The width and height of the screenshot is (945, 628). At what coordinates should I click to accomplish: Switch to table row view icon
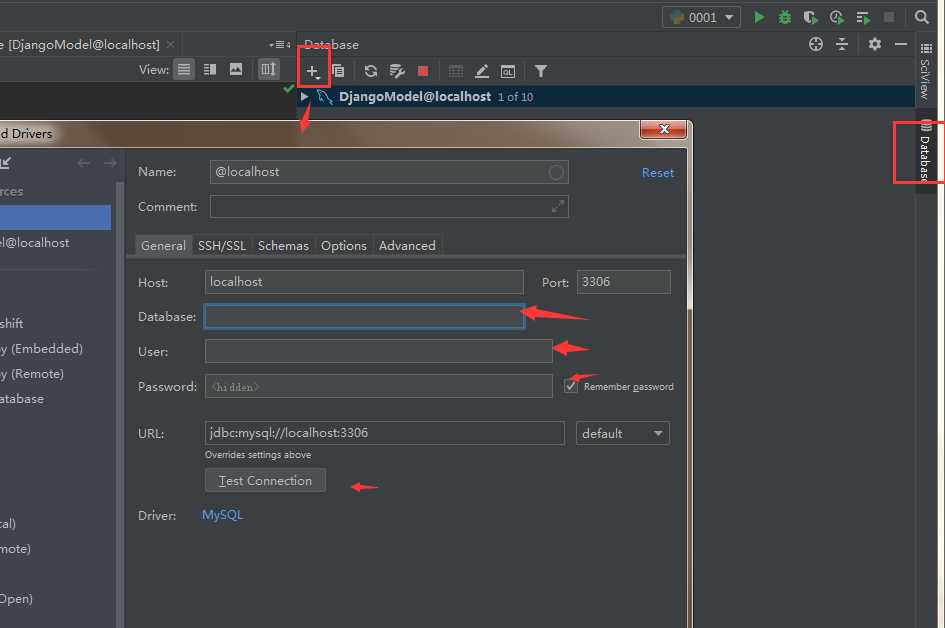click(x=184, y=69)
